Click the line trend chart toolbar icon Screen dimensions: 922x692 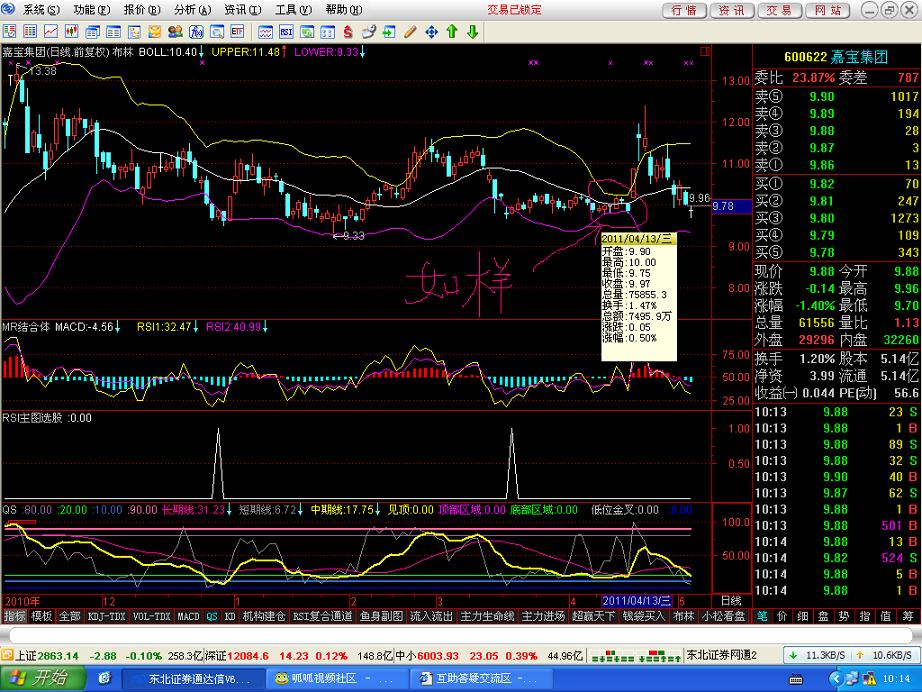click(x=51, y=32)
